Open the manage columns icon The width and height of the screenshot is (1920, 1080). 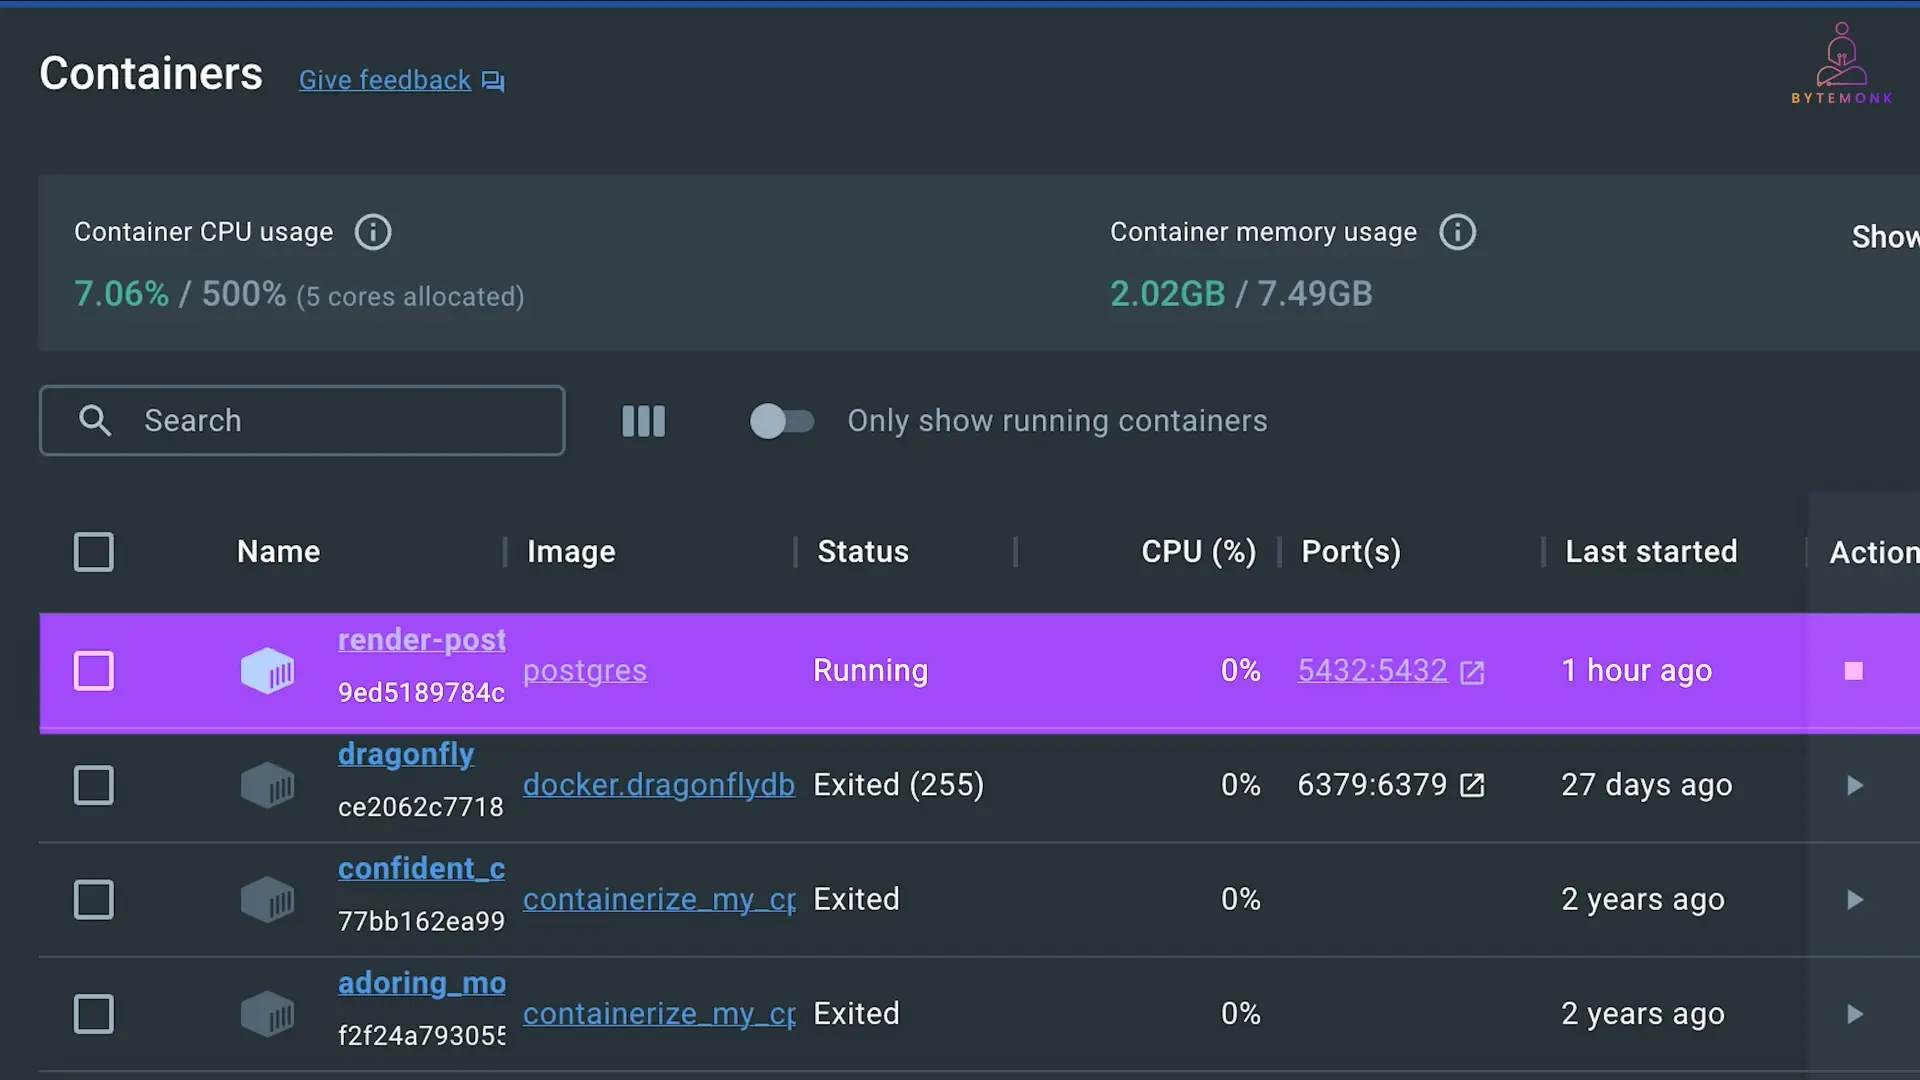(643, 421)
